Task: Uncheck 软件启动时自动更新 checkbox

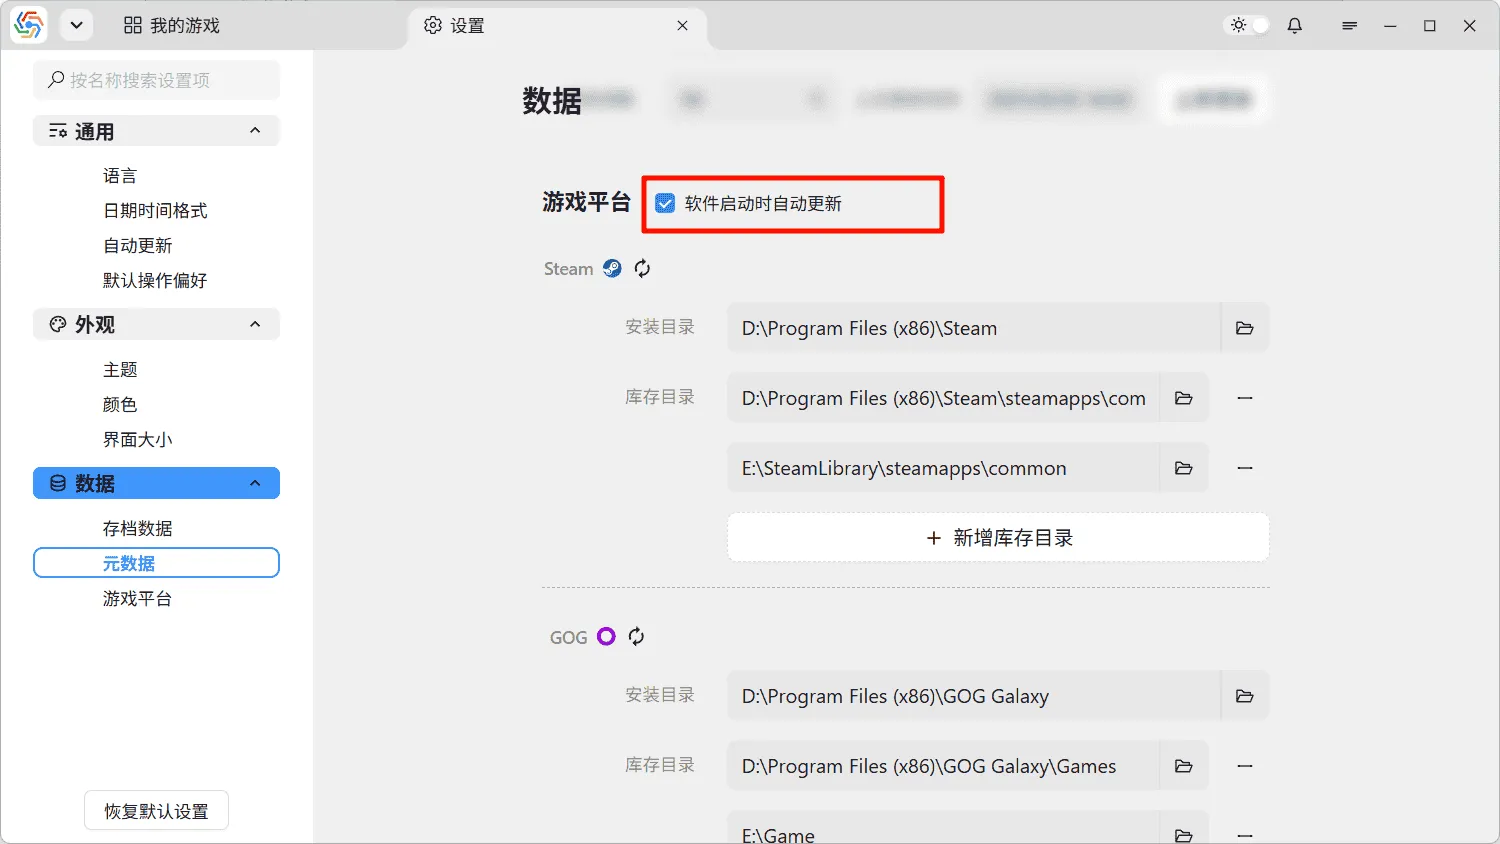Action: [665, 204]
